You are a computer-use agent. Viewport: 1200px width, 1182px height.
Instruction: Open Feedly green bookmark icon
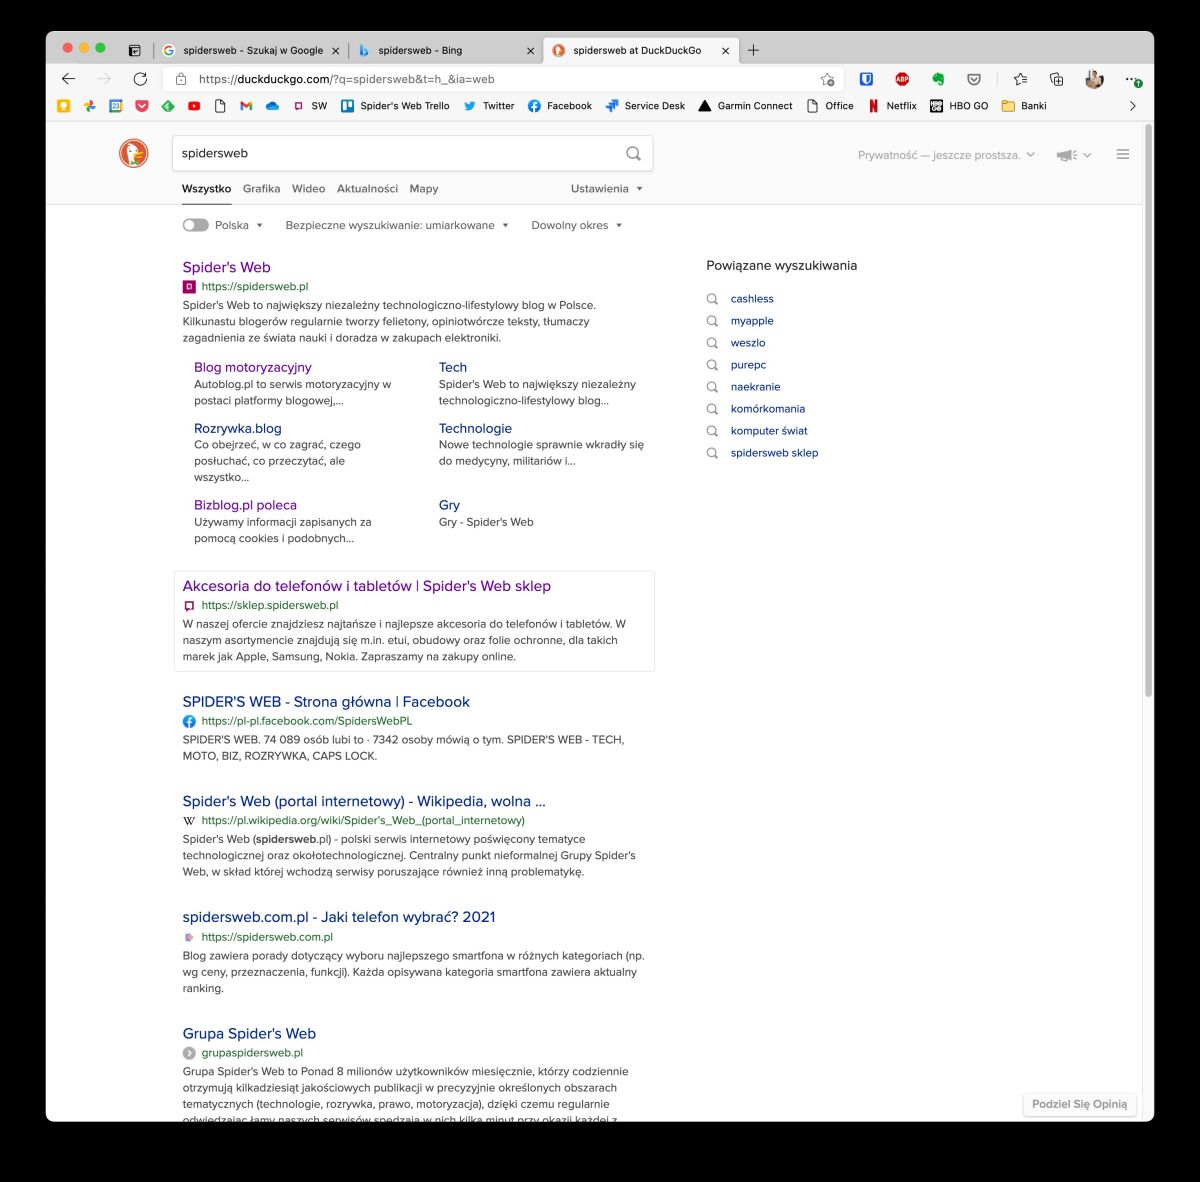168,106
